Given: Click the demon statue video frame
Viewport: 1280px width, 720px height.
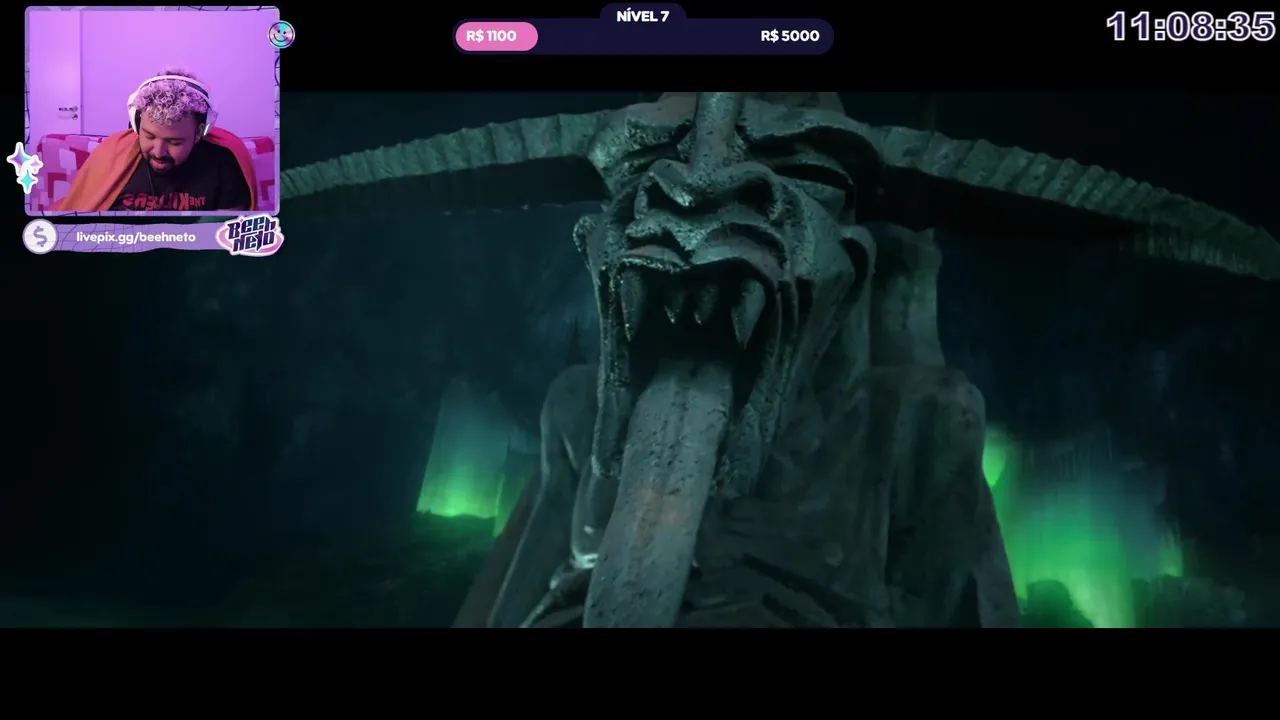Looking at the screenshot, I should click(640, 360).
